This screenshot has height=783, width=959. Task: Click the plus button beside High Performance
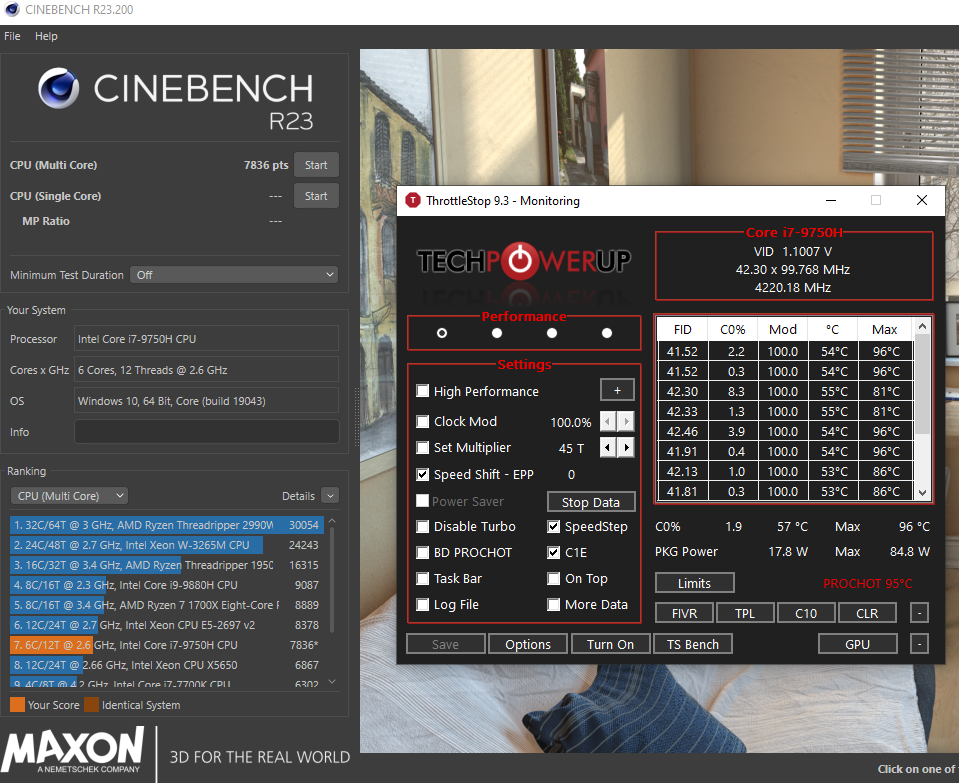tap(617, 390)
